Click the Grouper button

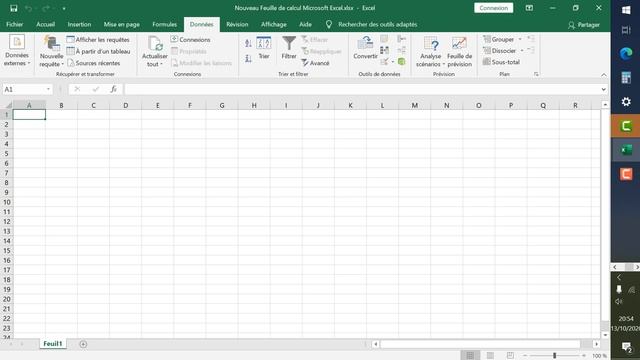tap(499, 39)
